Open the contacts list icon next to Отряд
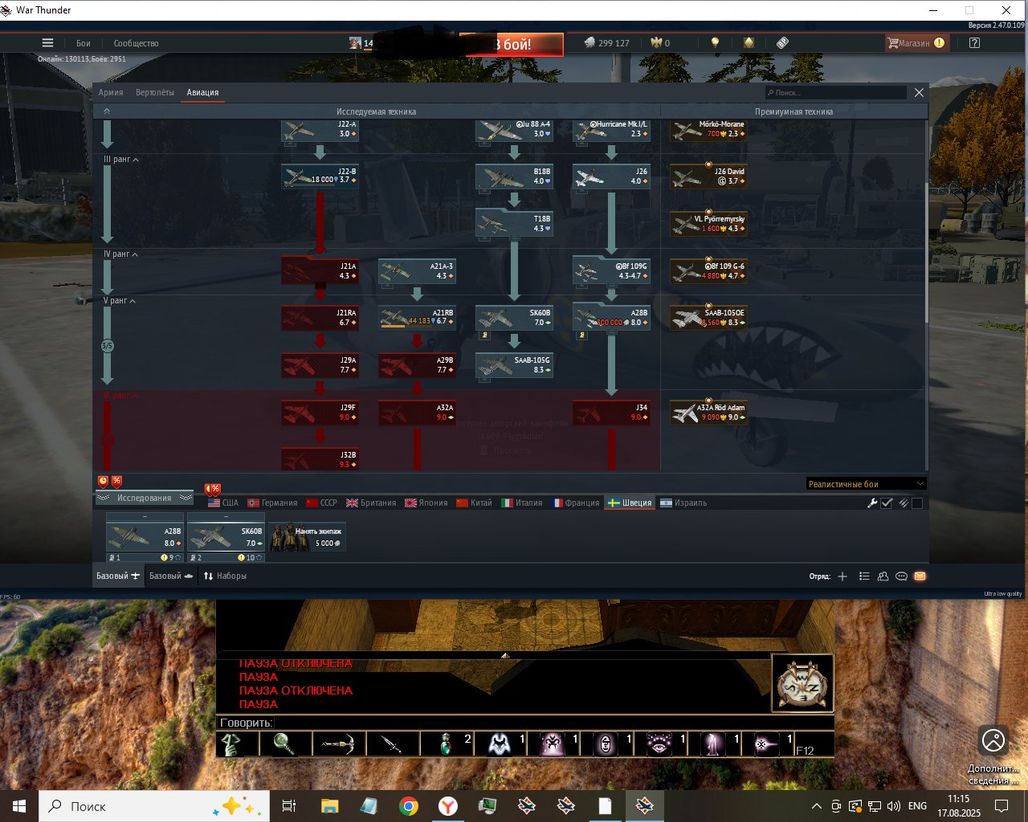 click(x=864, y=576)
